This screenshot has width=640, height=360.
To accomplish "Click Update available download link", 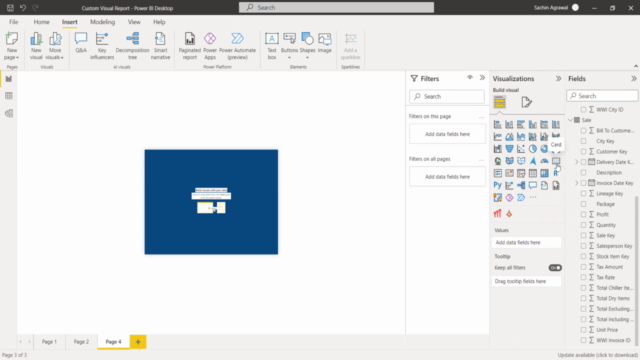I will (x=598, y=355).
